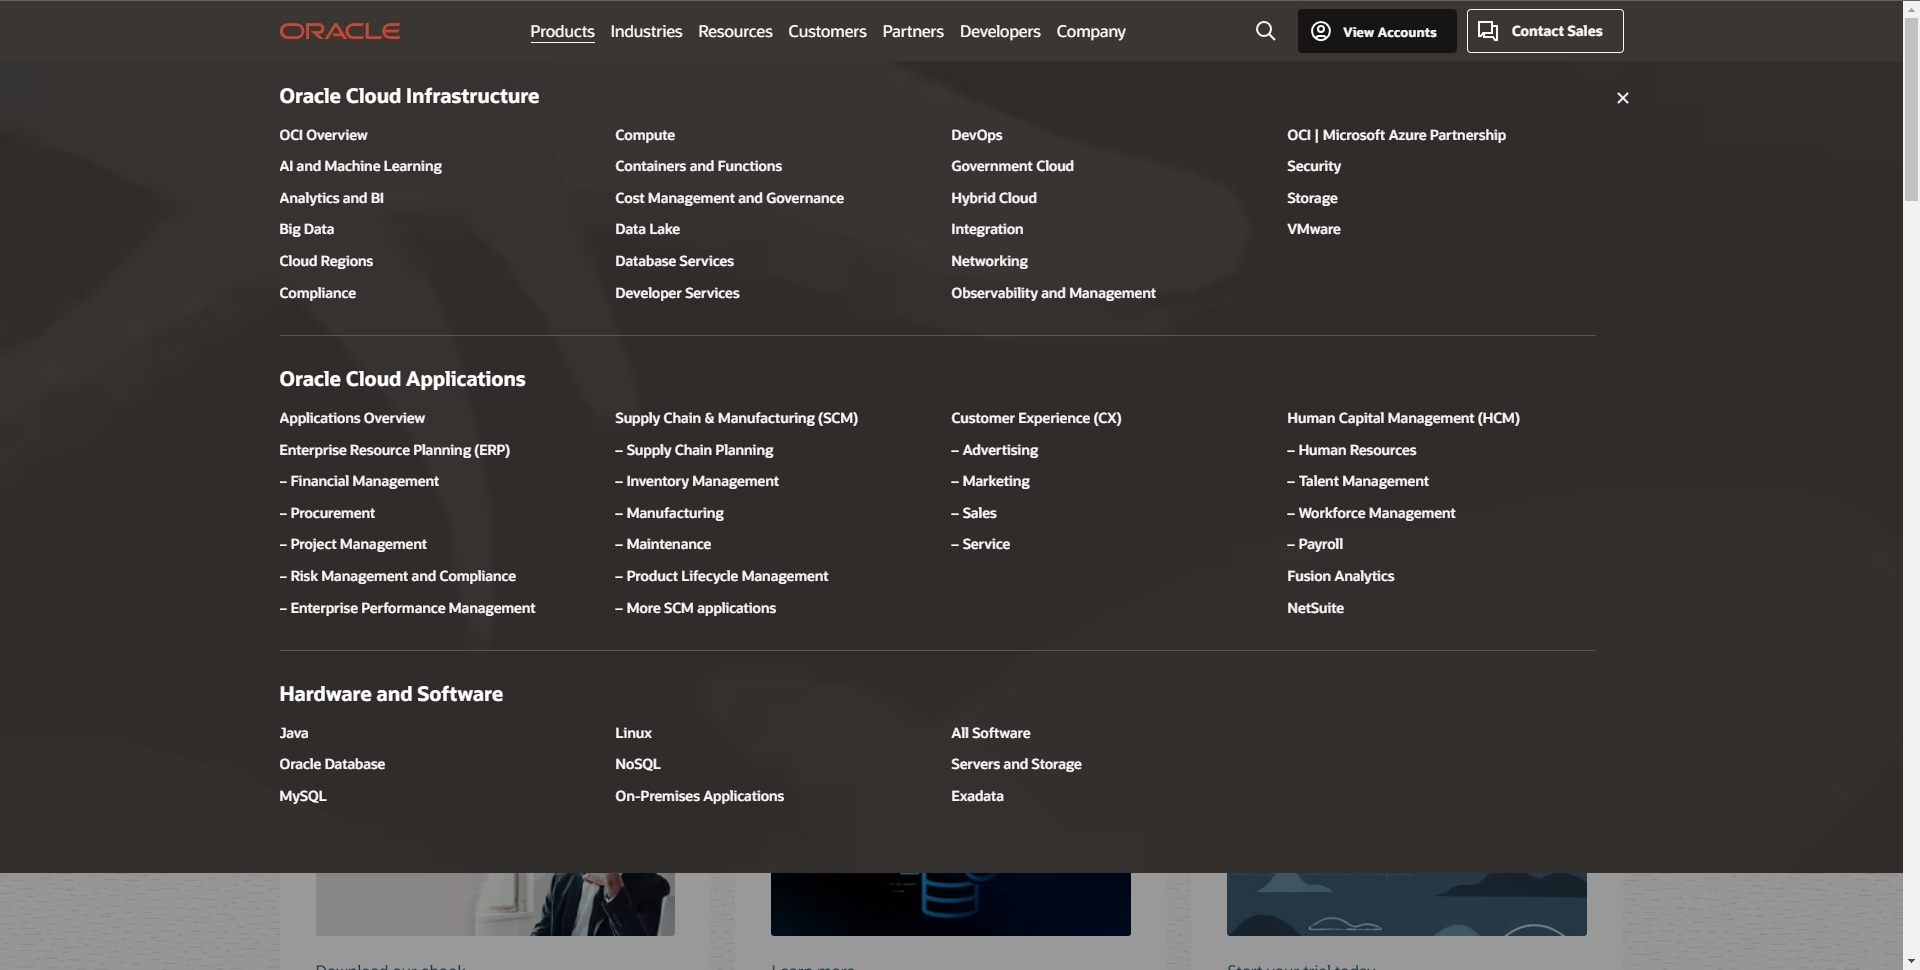
Task: Go to Servers and Storage
Action: click(x=1016, y=764)
